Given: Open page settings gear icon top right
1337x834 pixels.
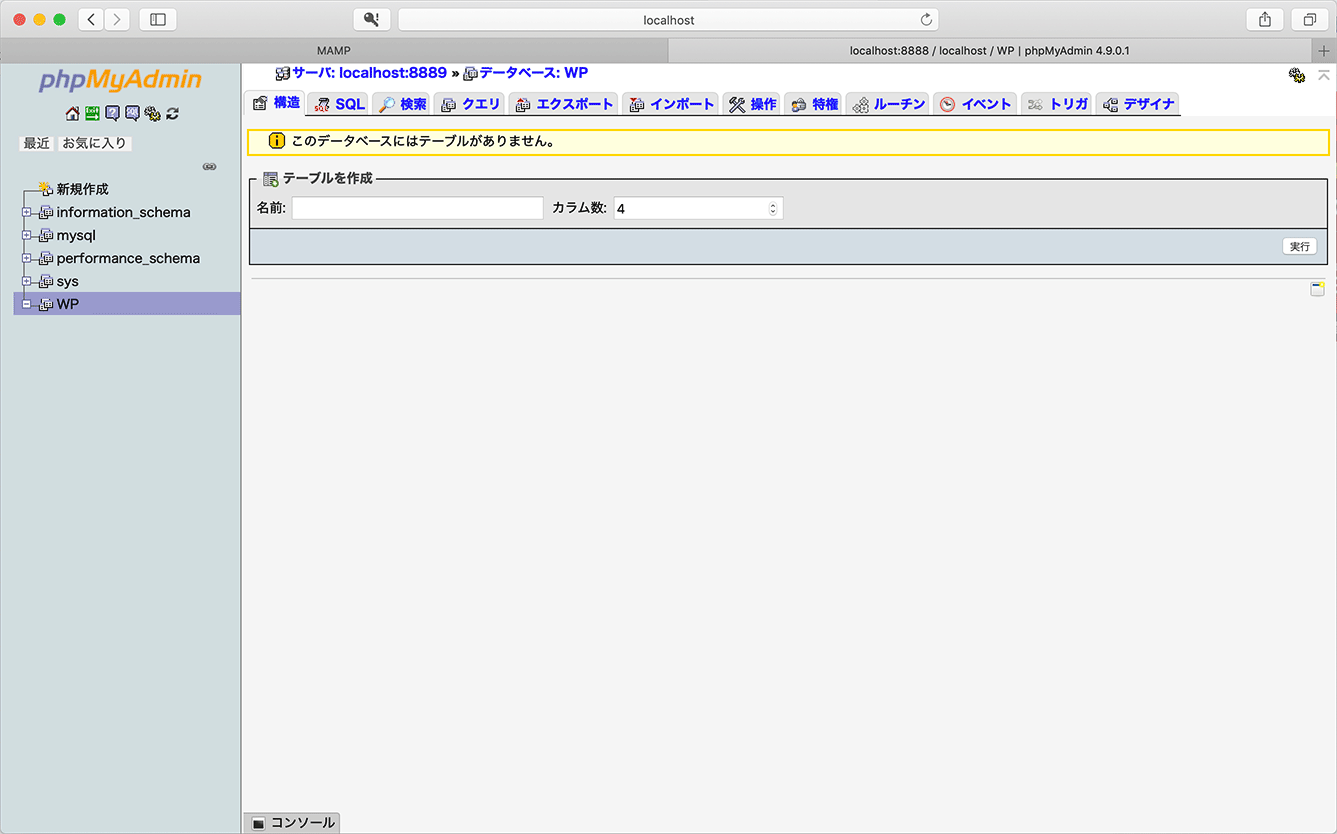Looking at the screenshot, I should 1297,75.
